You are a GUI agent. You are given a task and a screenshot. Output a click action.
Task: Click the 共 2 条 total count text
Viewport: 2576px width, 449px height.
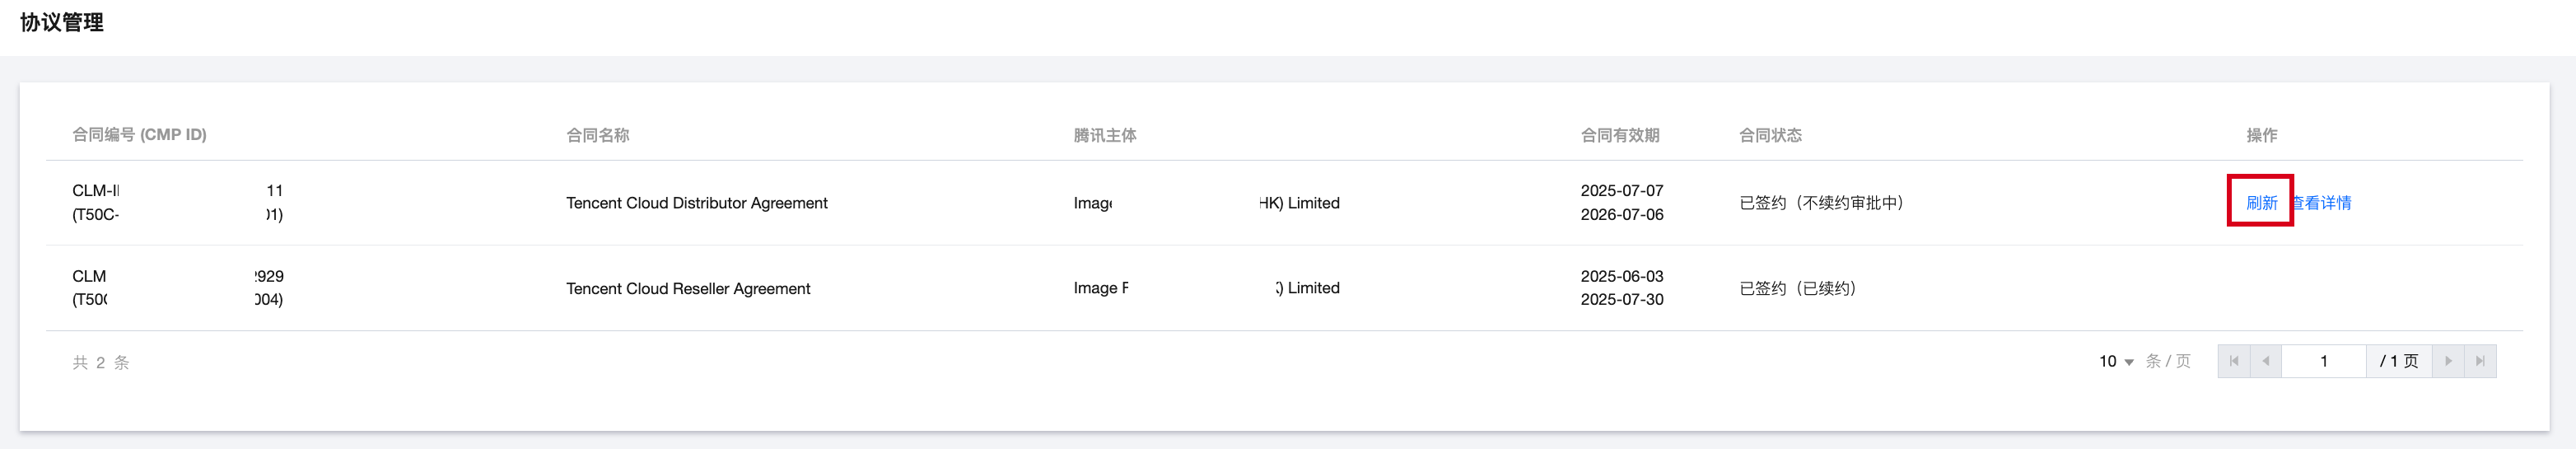101,362
